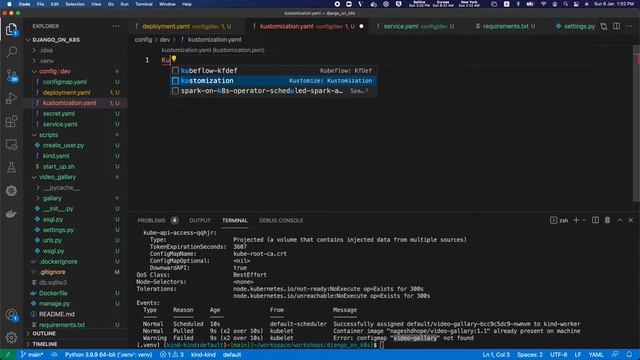This screenshot has height=360, width=640.
Task: Open the Terminal menu in menu bar
Action: [x=144, y=4]
